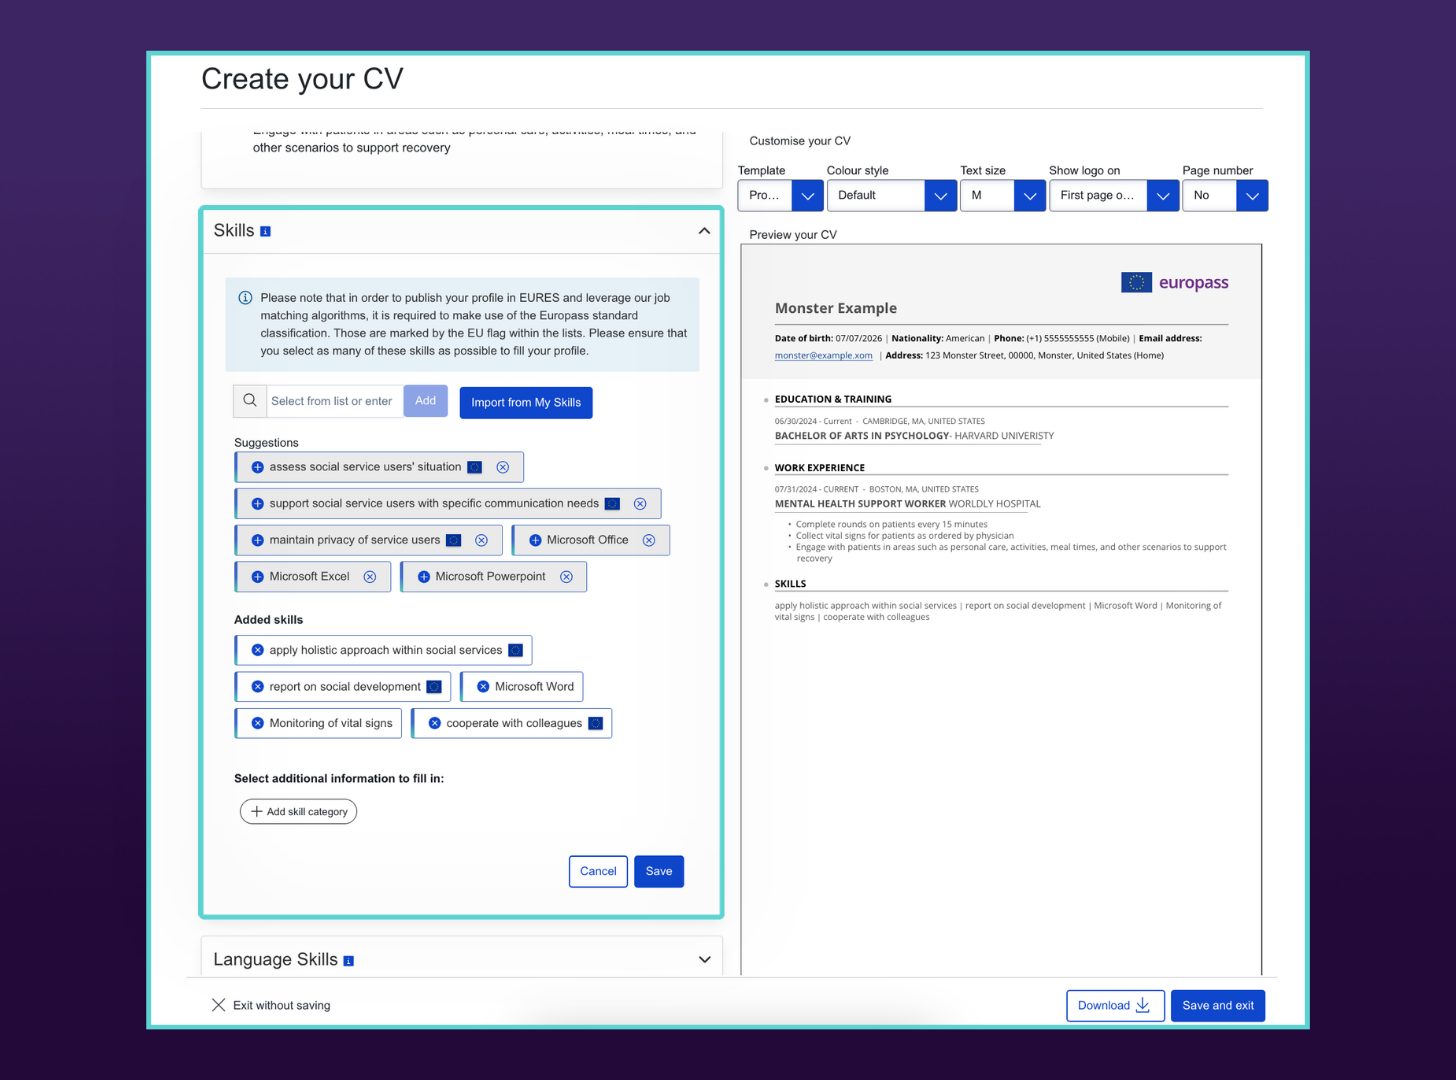
Task: Dismiss 'maintain privacy of service users' suggestion
Action: [481, 540]
